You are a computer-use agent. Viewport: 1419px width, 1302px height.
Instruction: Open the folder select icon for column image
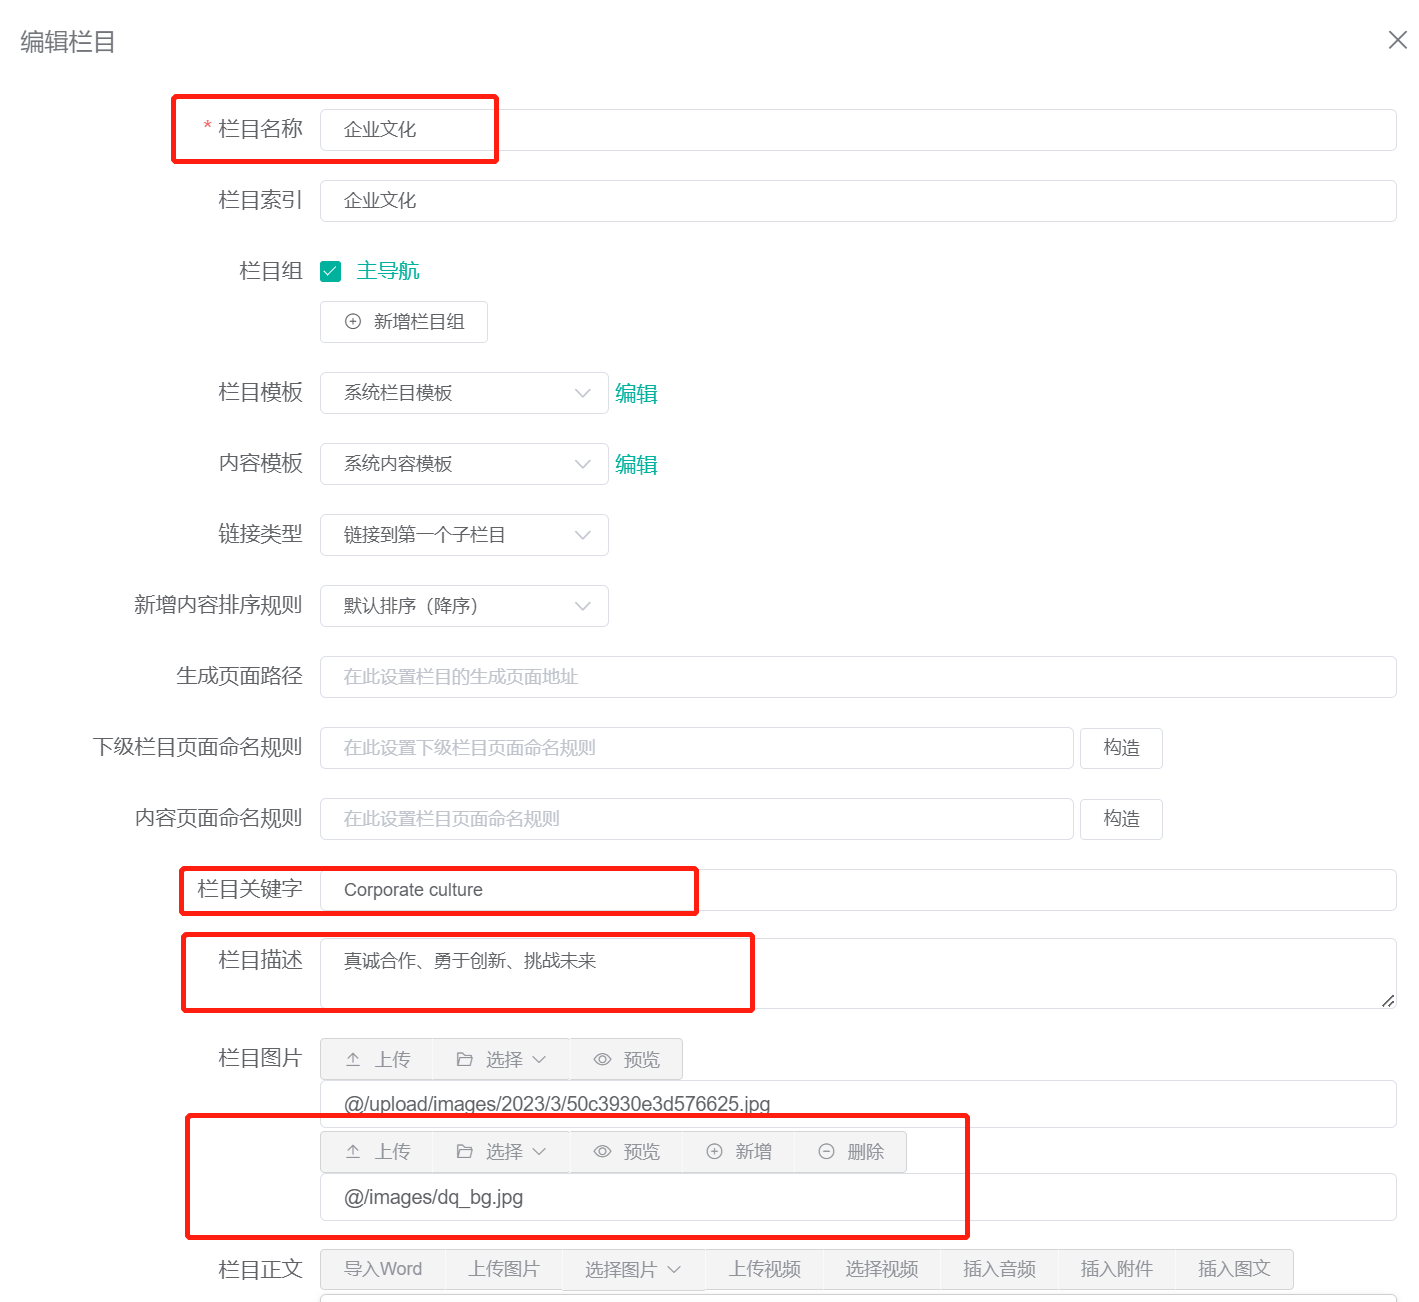coord(466,1058)
